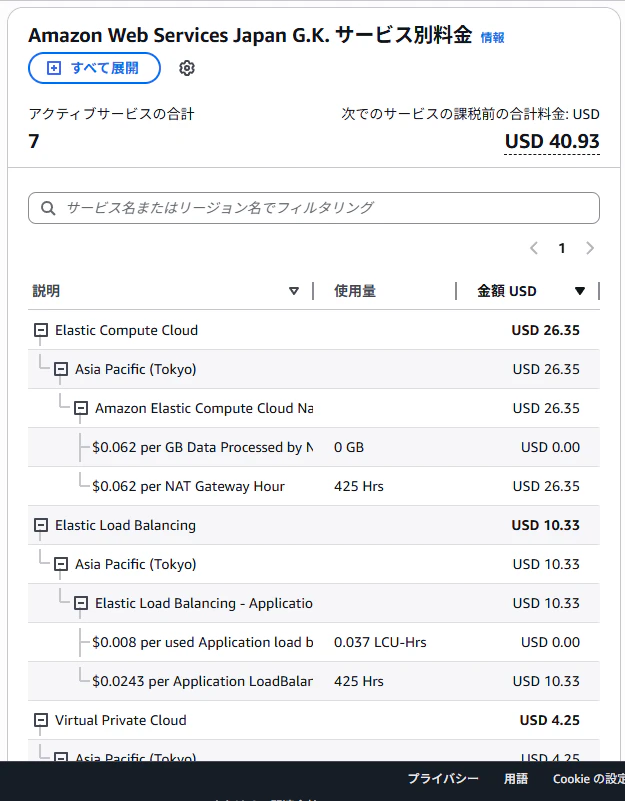Click 425 Hrs in Application LoadBalancer row

(359, 681)
